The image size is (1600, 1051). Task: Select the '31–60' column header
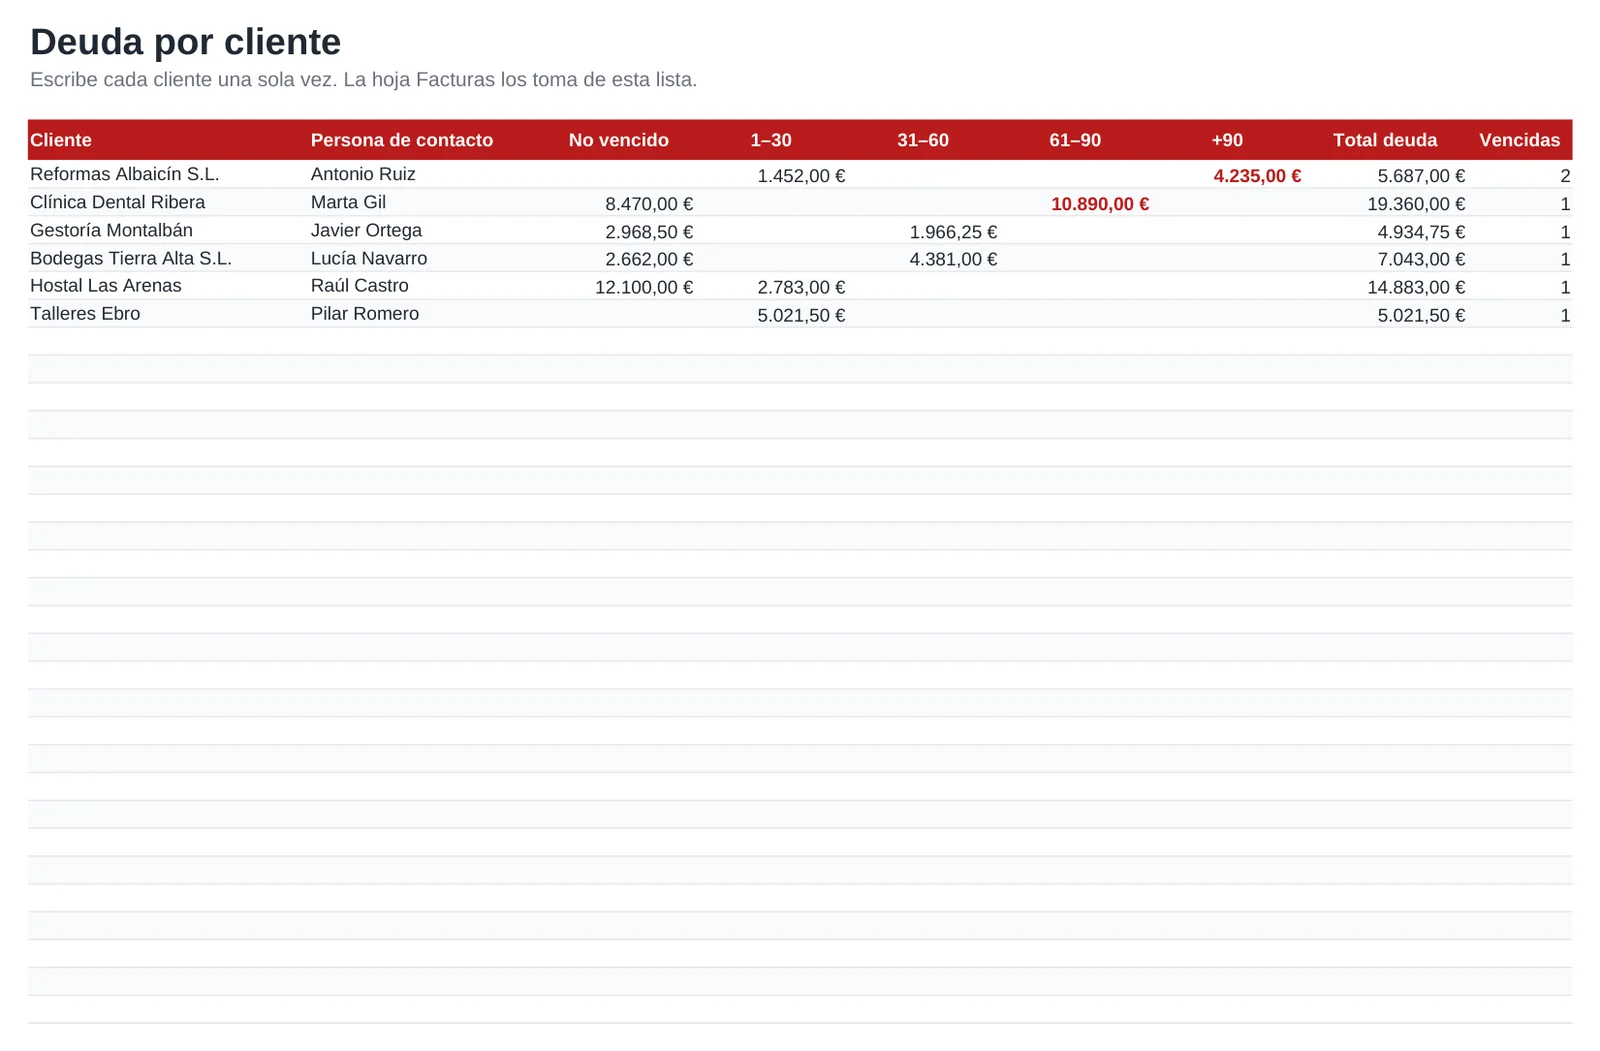point(923,140)
